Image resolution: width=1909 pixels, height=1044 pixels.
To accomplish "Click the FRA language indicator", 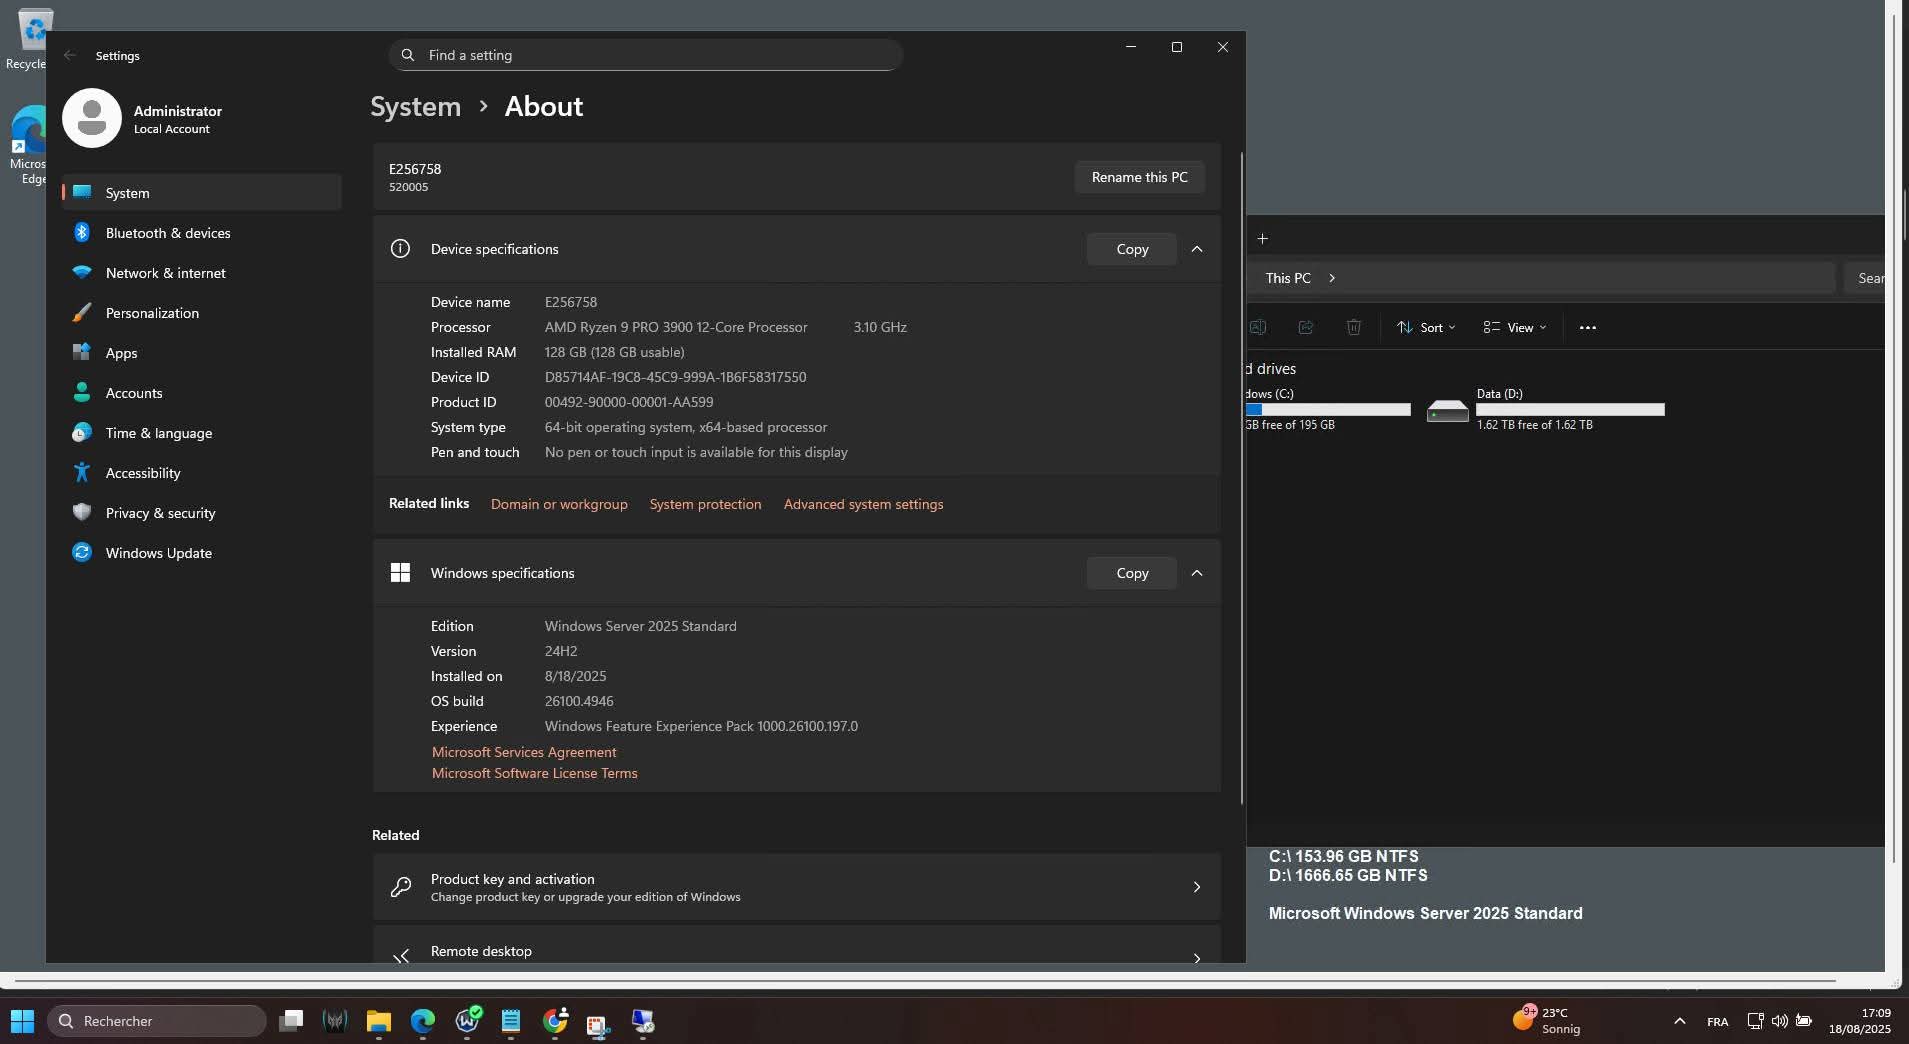I will click(1718, 1021).
